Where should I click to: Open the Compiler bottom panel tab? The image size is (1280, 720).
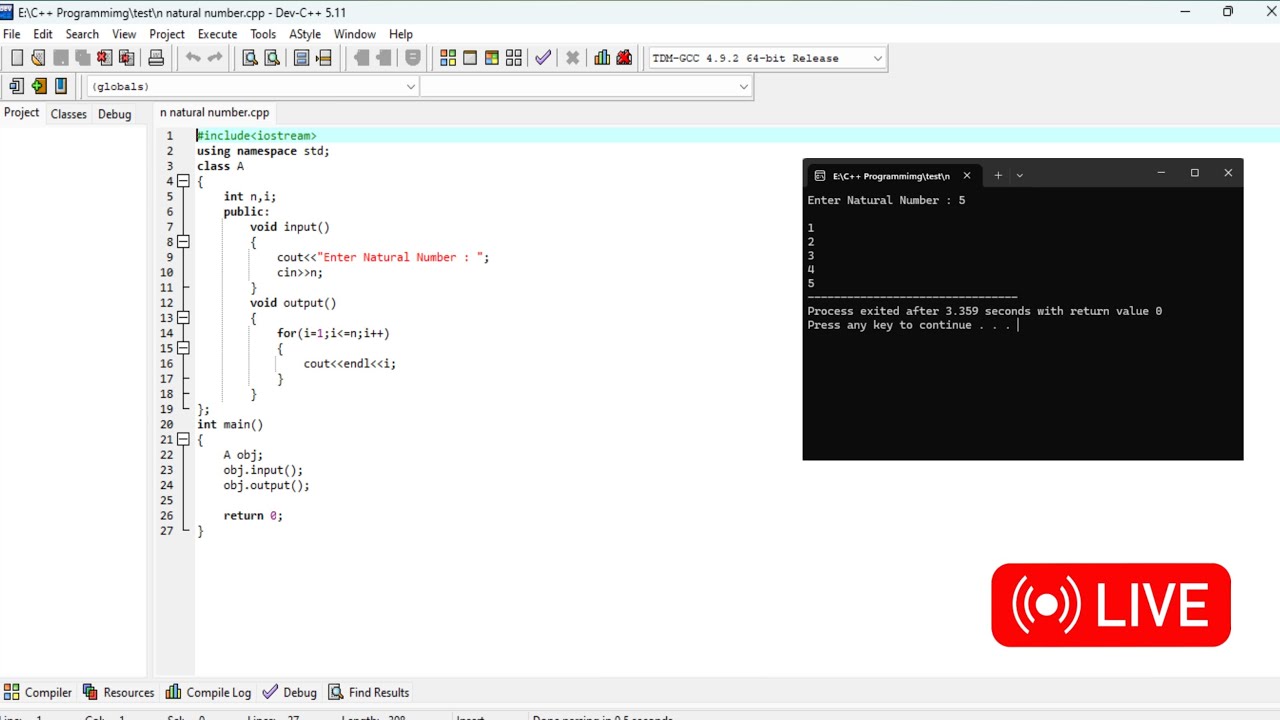point(38,692)
